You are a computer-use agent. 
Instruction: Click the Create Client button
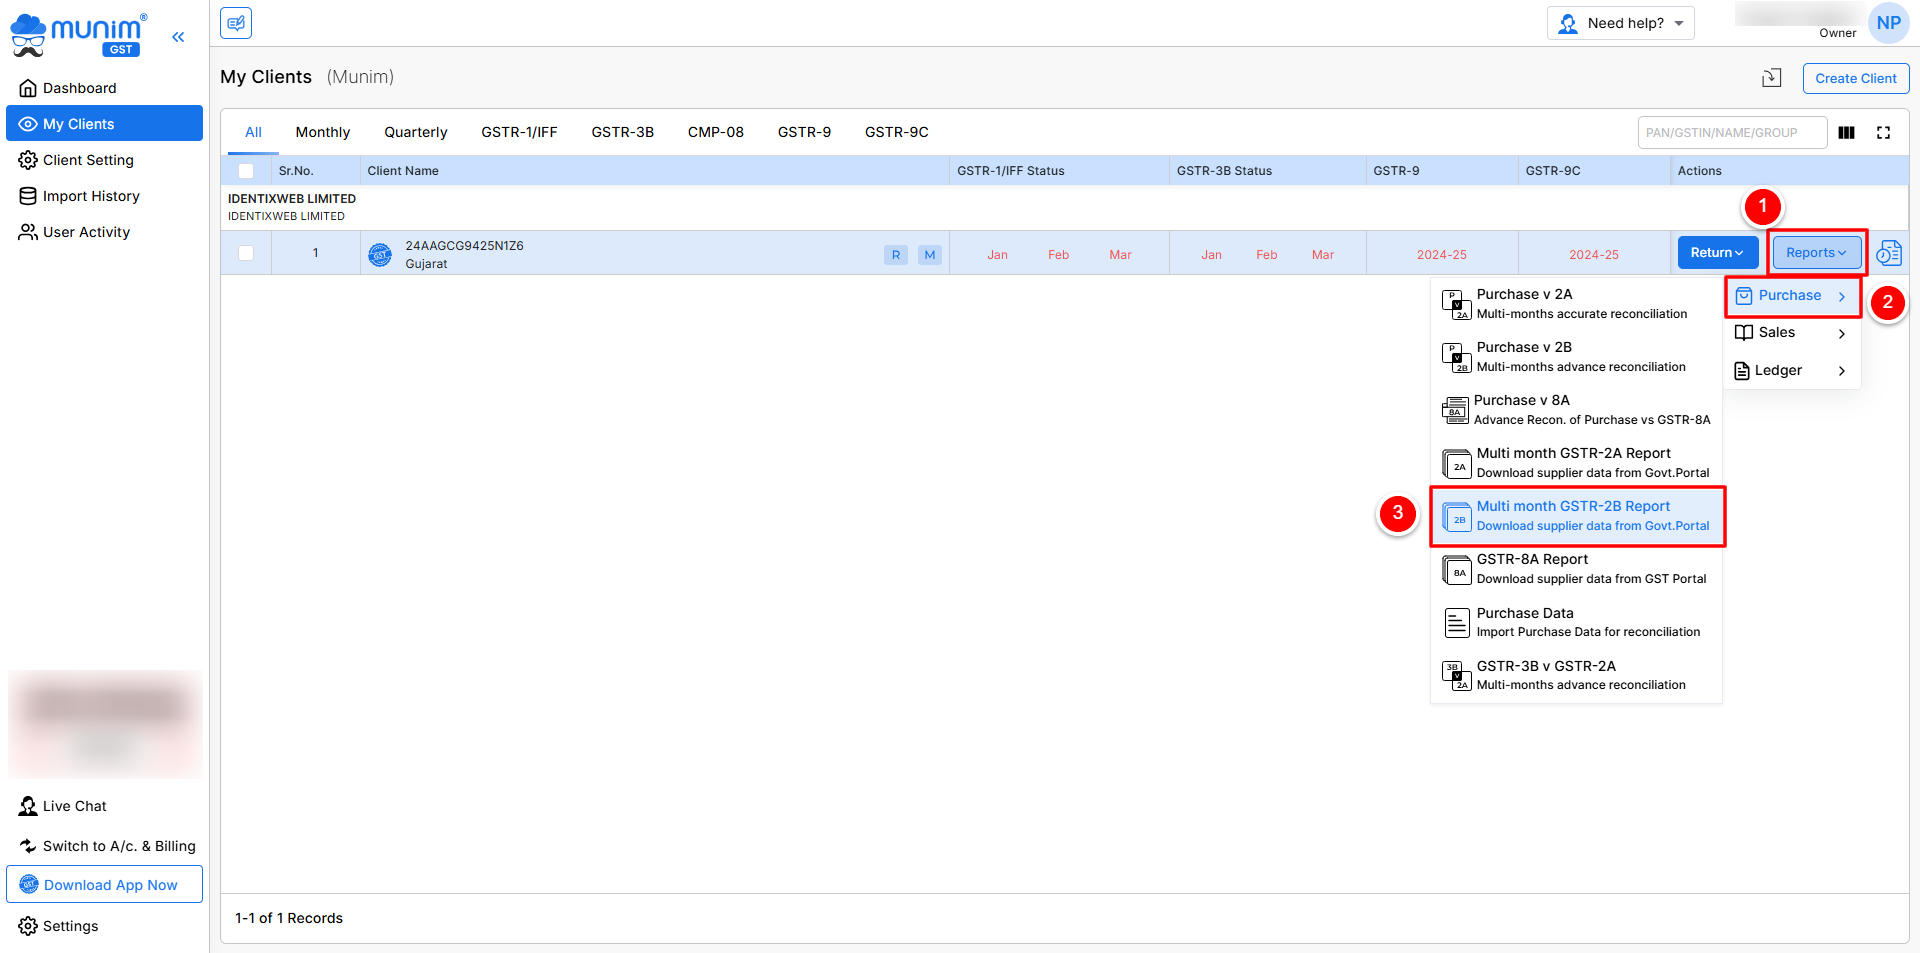(x=1855, y=78)
